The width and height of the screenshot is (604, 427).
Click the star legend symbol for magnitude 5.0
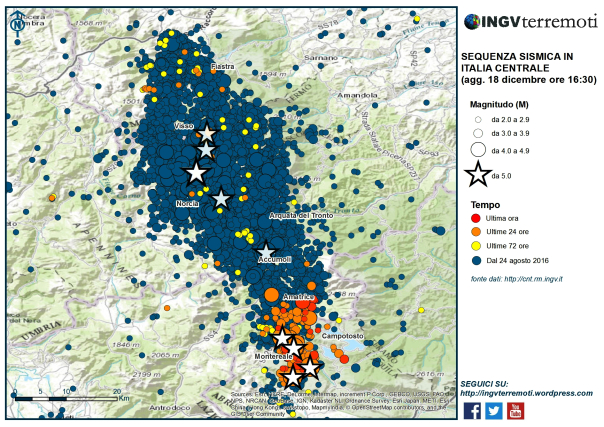coord(478,176)
